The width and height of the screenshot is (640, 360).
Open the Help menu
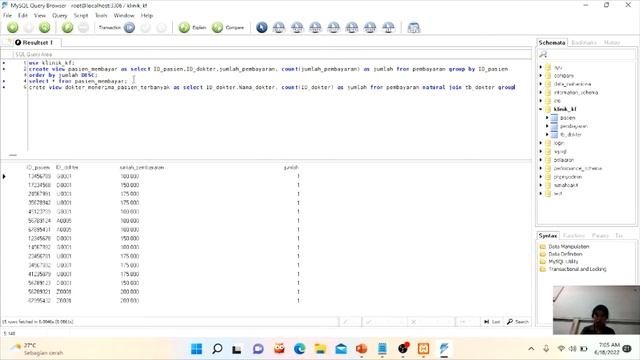coord(147,16)
